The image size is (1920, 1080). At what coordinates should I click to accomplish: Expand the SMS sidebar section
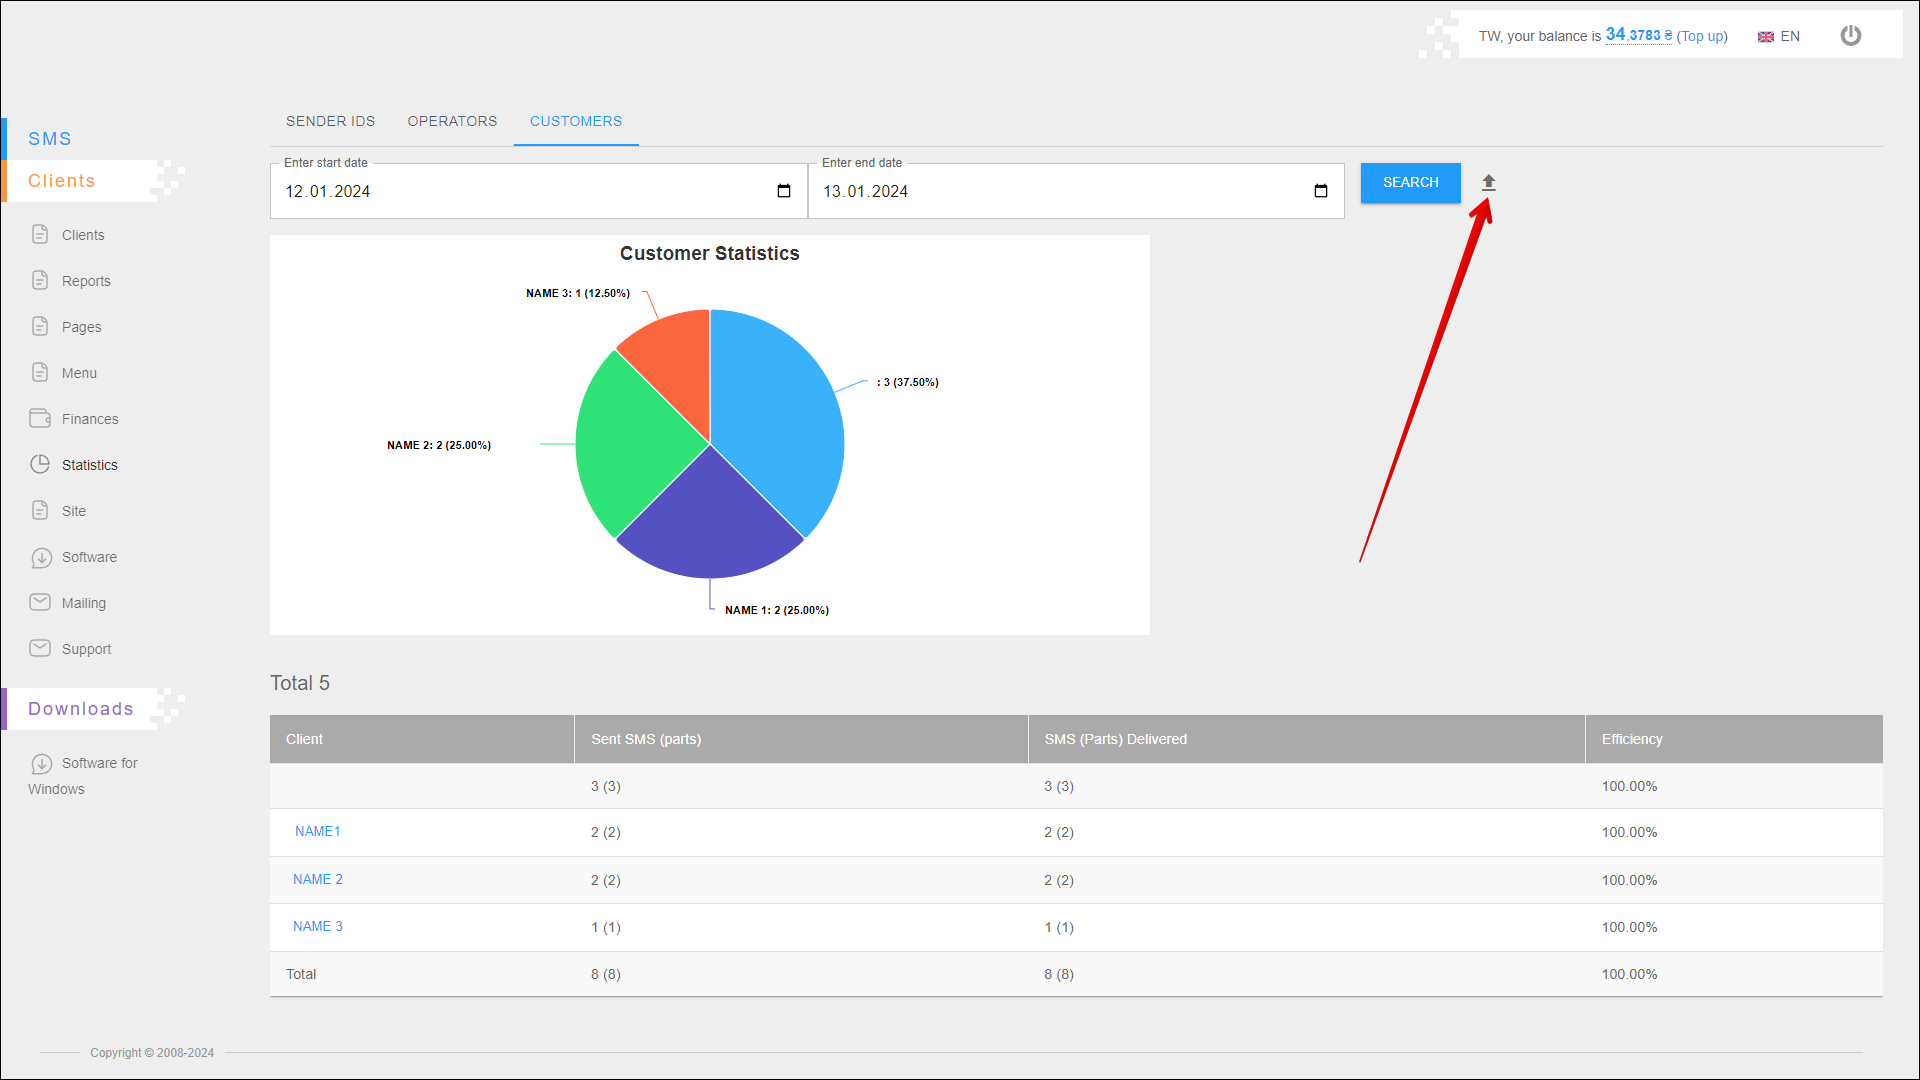pos(50,139)
